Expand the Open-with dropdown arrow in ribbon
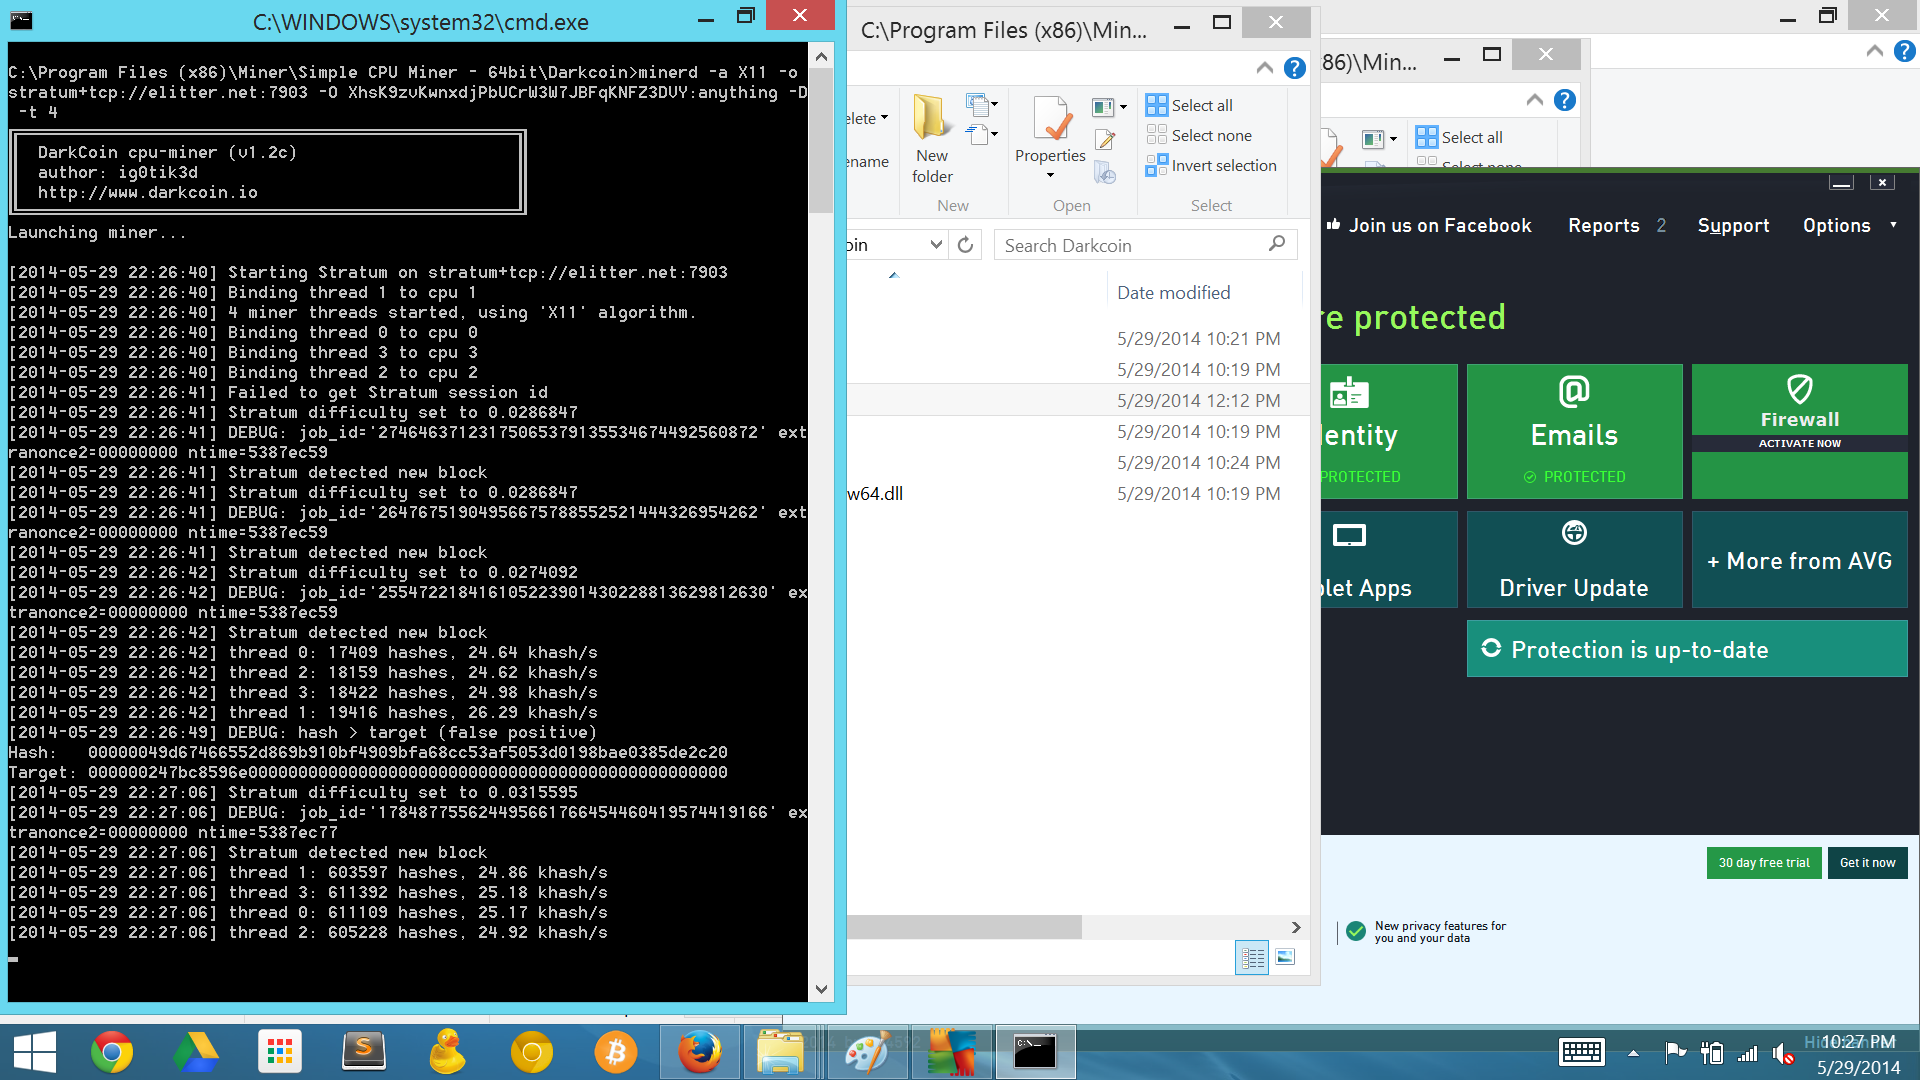 pyautogui.click(x=1123, y=107)
